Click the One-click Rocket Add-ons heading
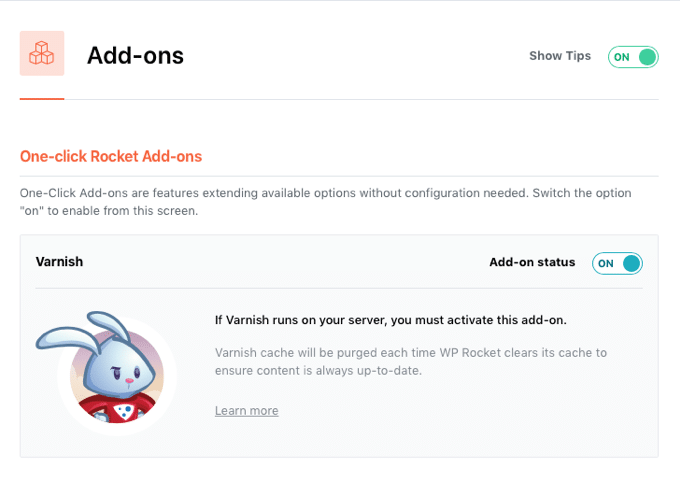The height and width of the screenshot is (479, 680). click(111, 156)
